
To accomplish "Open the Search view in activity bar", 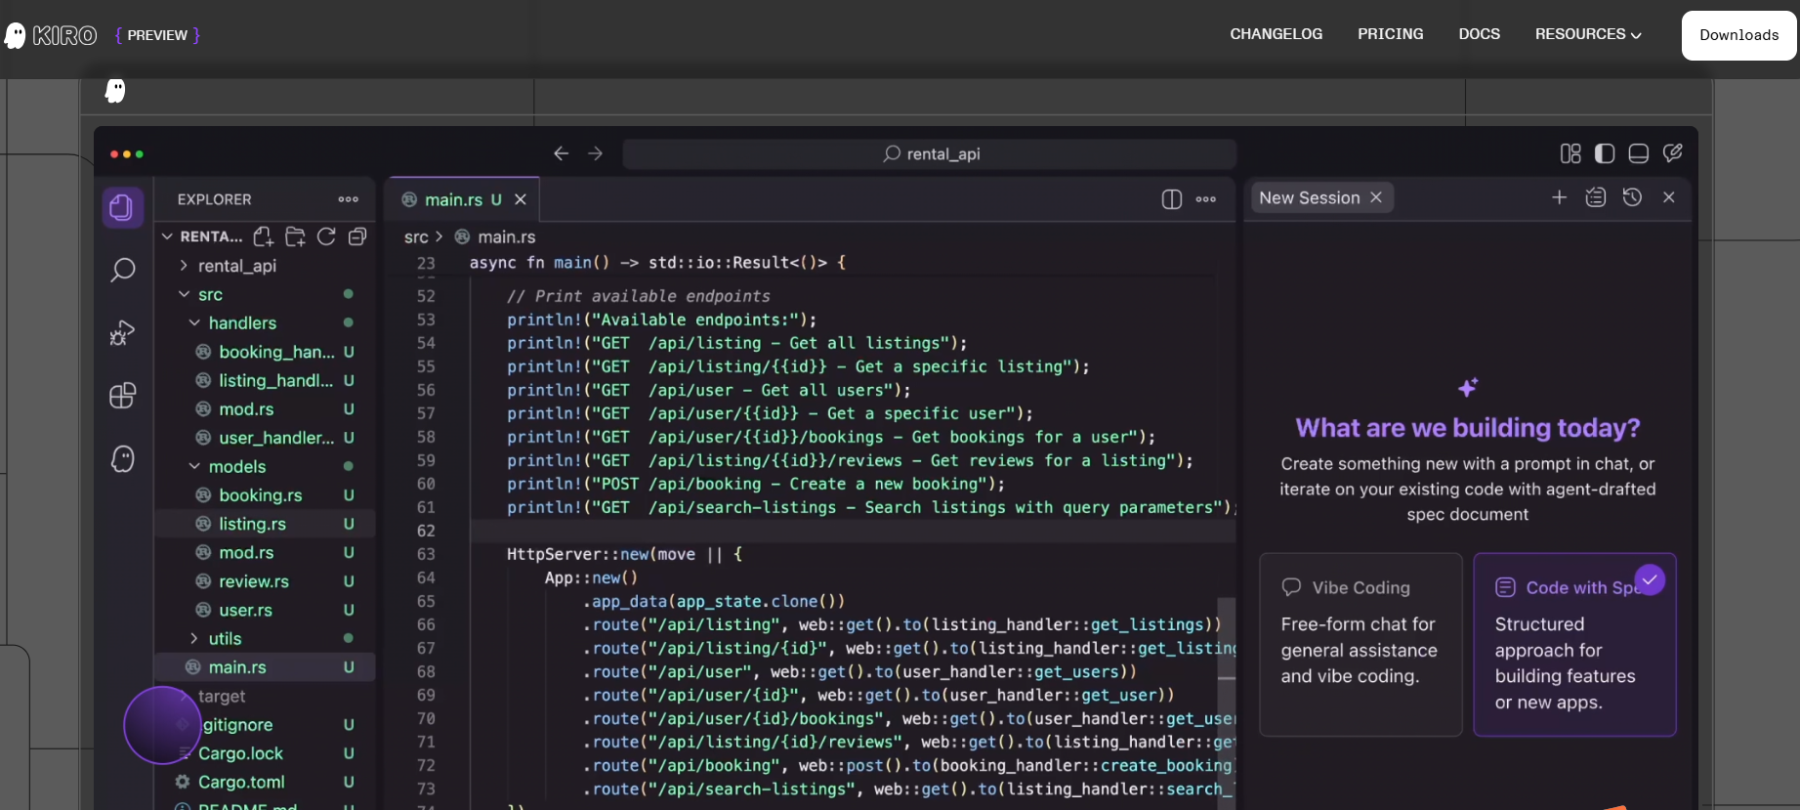I will click(123, 270).
